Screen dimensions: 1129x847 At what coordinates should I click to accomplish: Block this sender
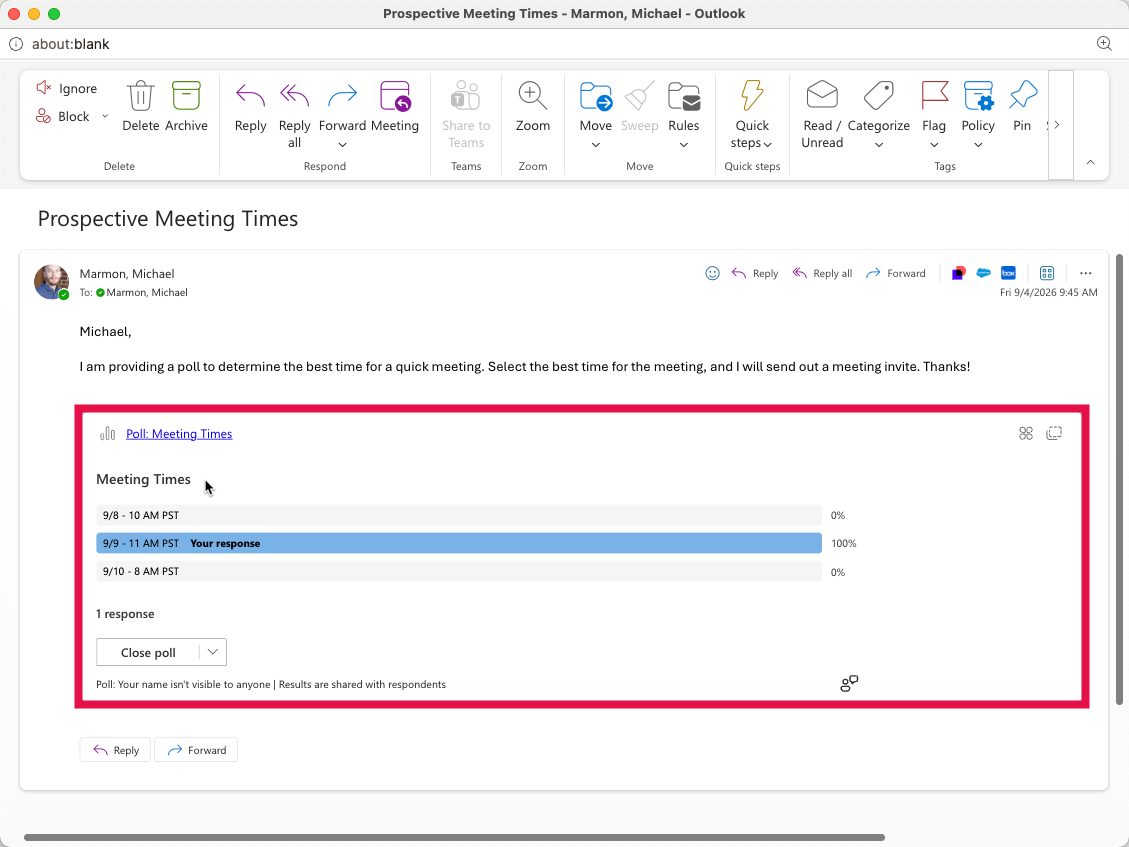(63, 116)
